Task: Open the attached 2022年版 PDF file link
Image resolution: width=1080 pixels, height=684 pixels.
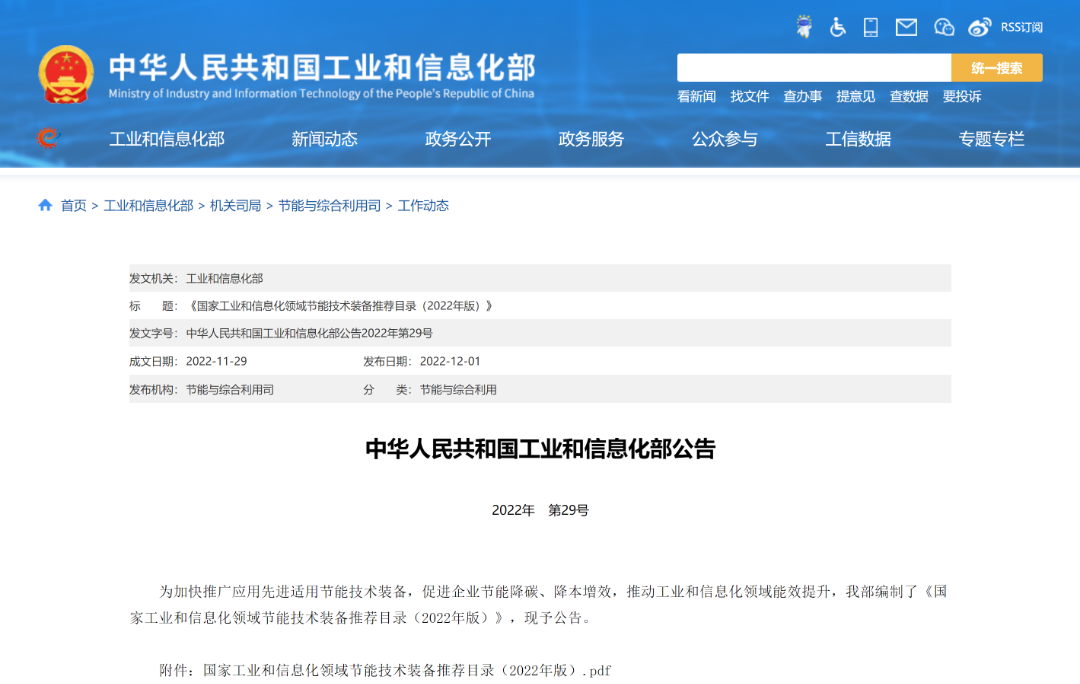Action: point(406,670)
